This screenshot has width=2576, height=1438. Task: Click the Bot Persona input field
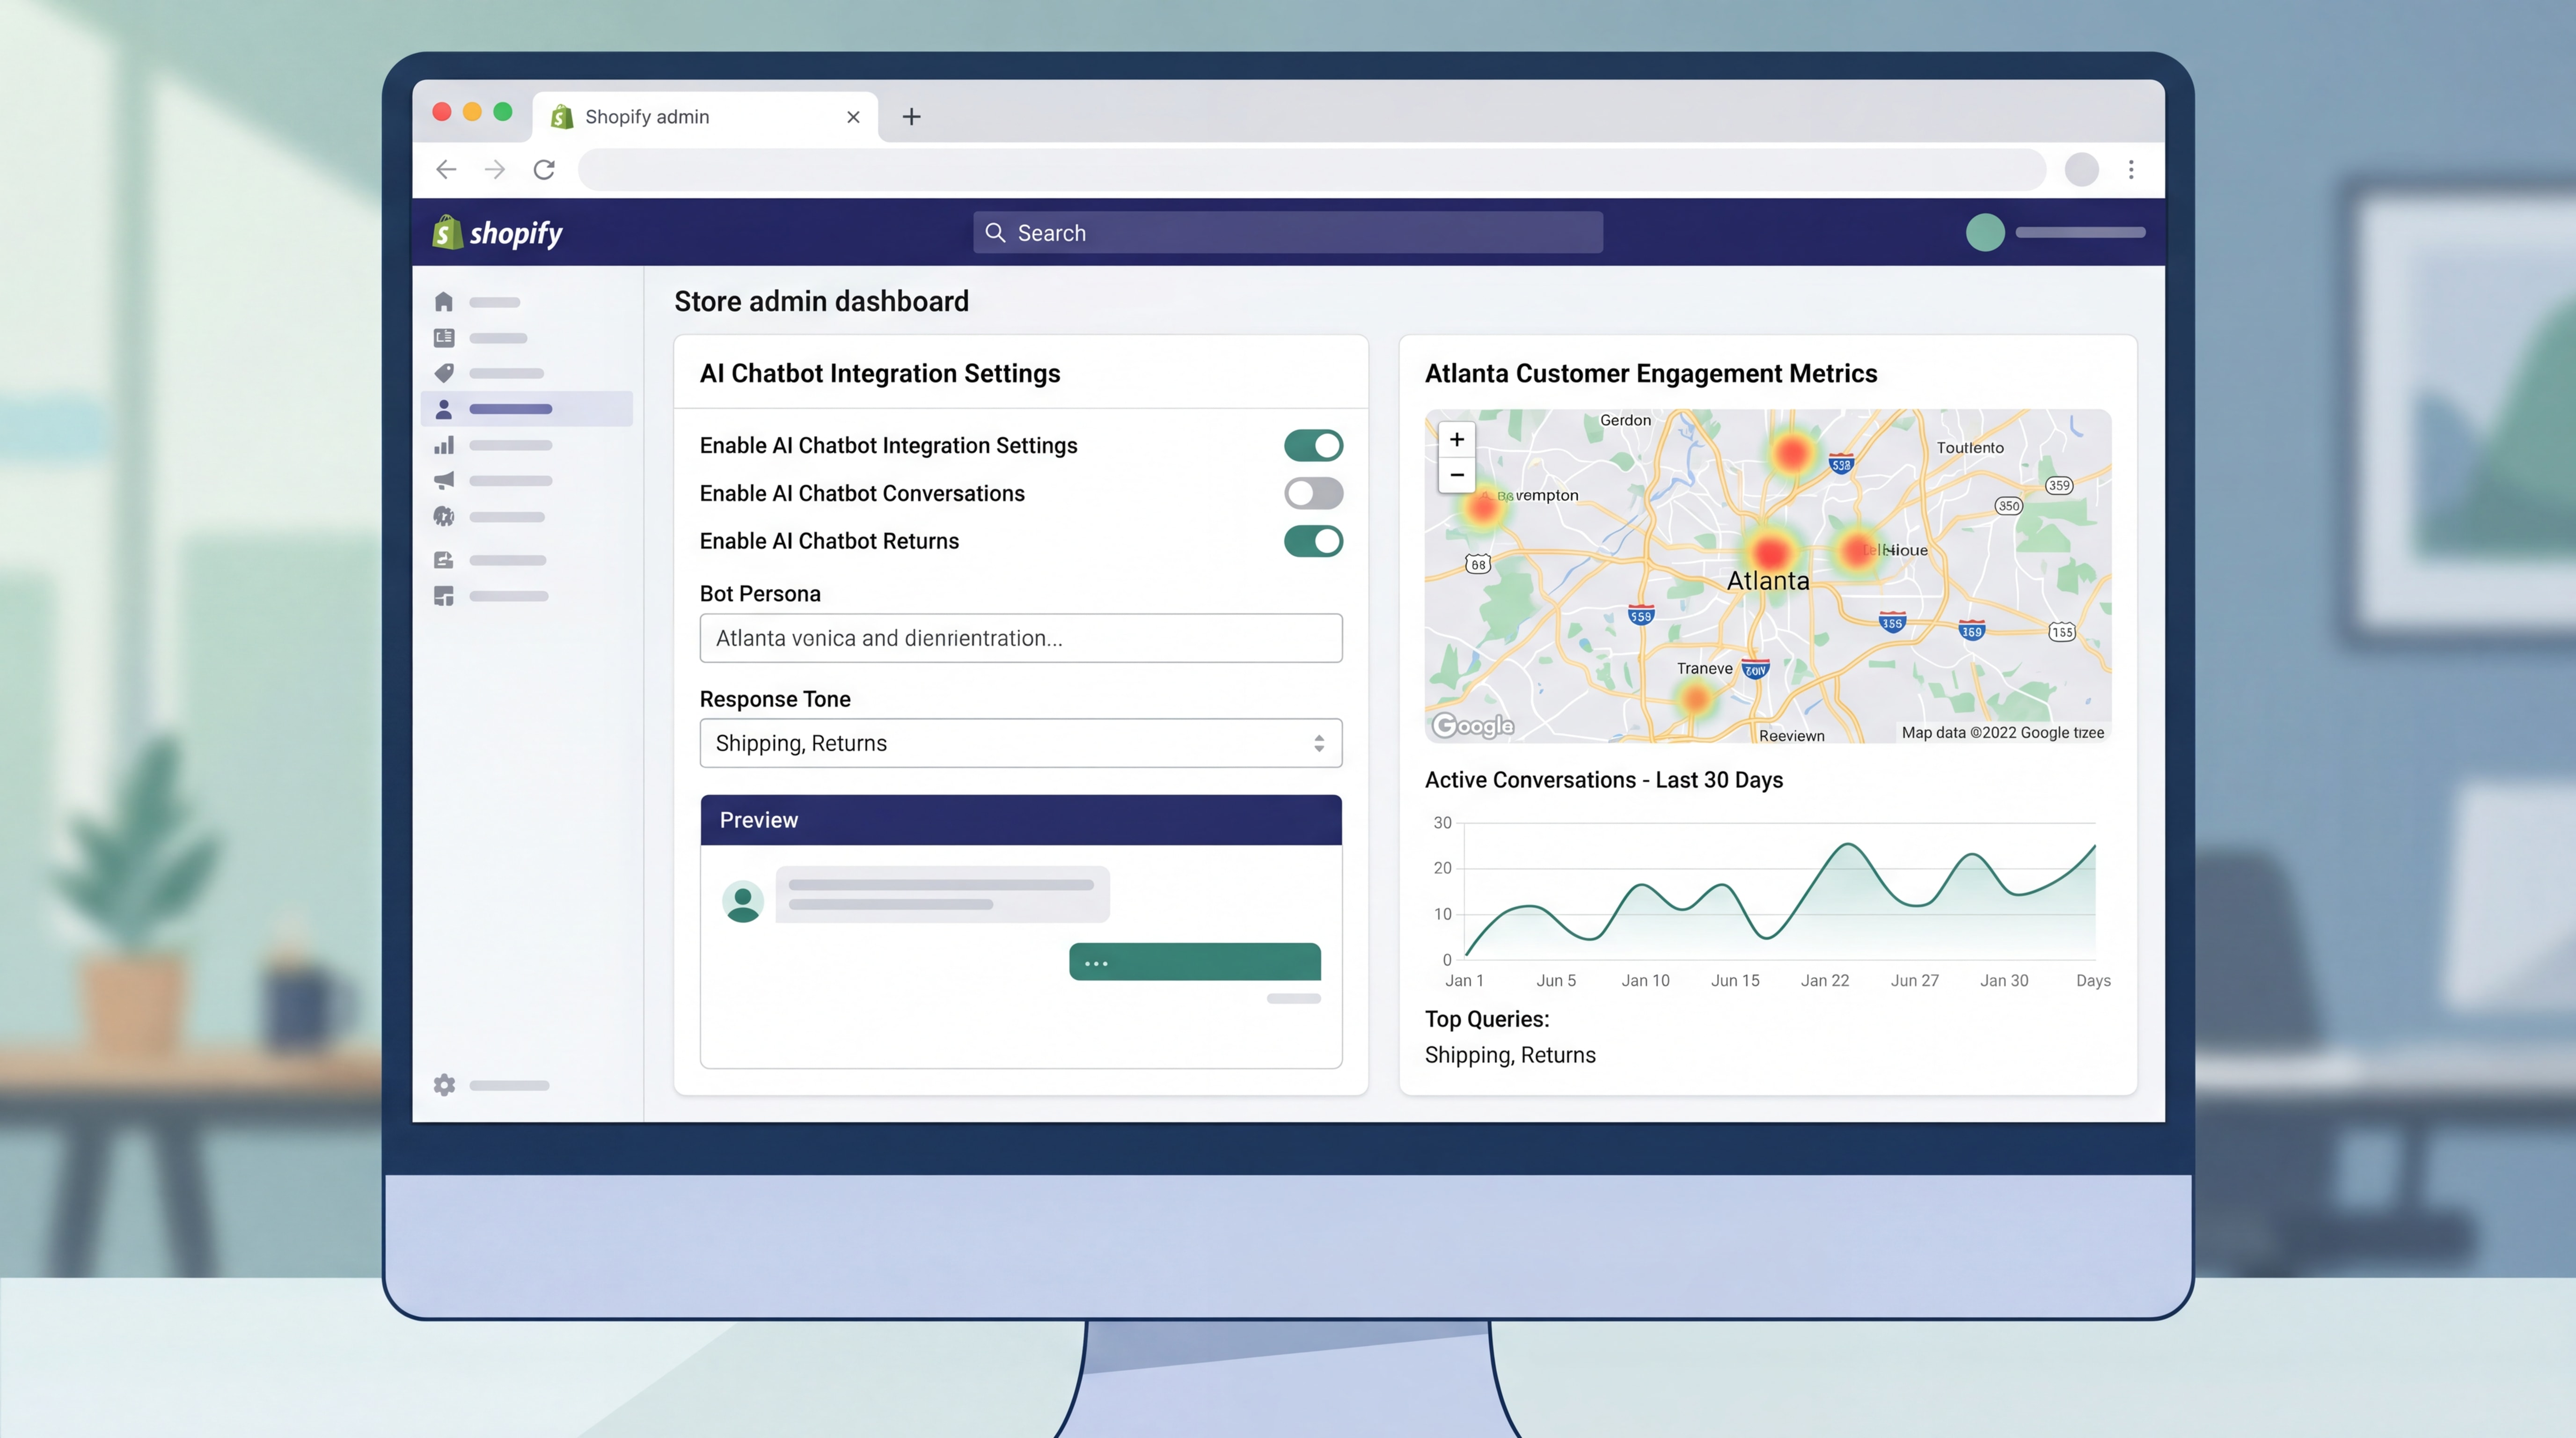click(x=1021, y=638)
